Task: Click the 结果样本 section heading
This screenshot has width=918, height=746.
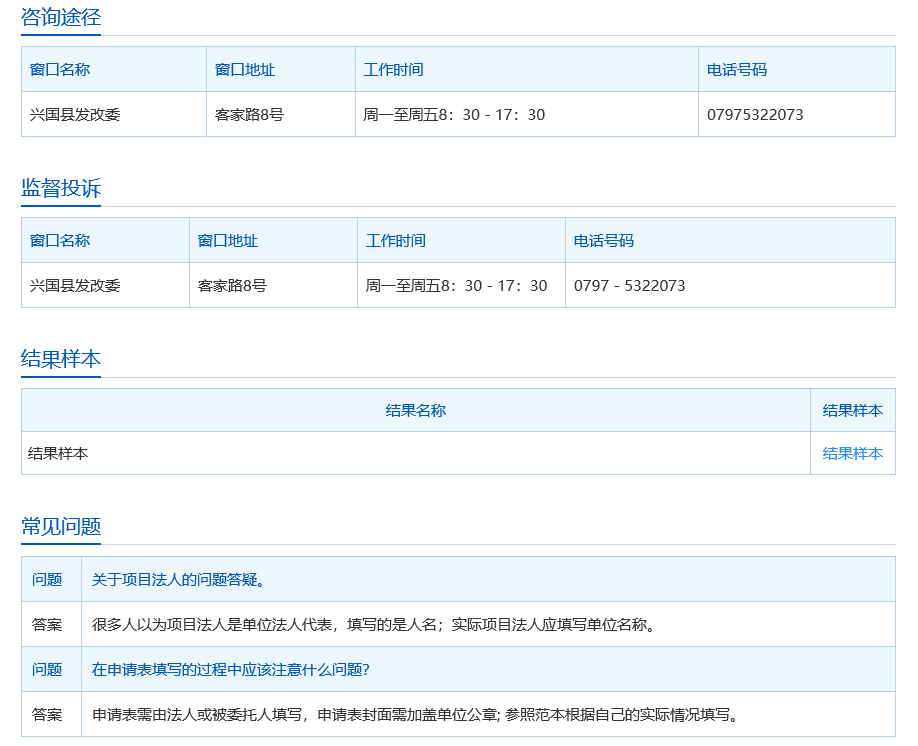Action: click(x=61, y=360)
